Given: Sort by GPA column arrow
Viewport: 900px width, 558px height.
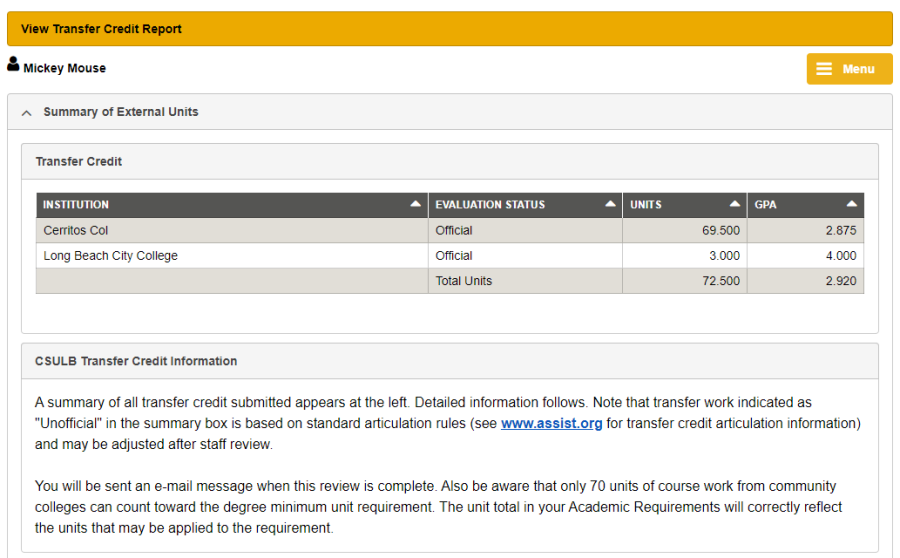Looking at the screenshot, I should point(851,204).
